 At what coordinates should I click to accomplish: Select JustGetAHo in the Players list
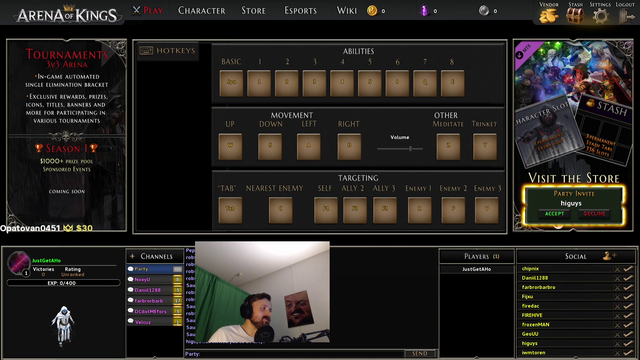point(476,269)
